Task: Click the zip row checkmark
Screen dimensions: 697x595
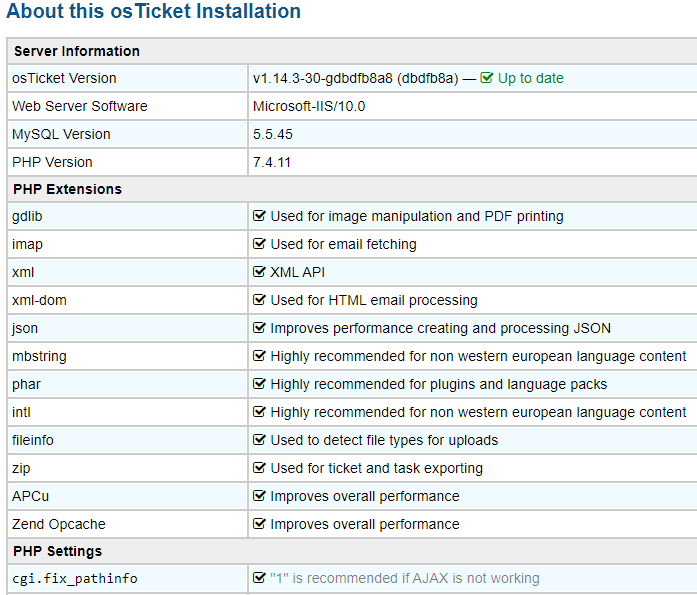Action: click(259, 468)
